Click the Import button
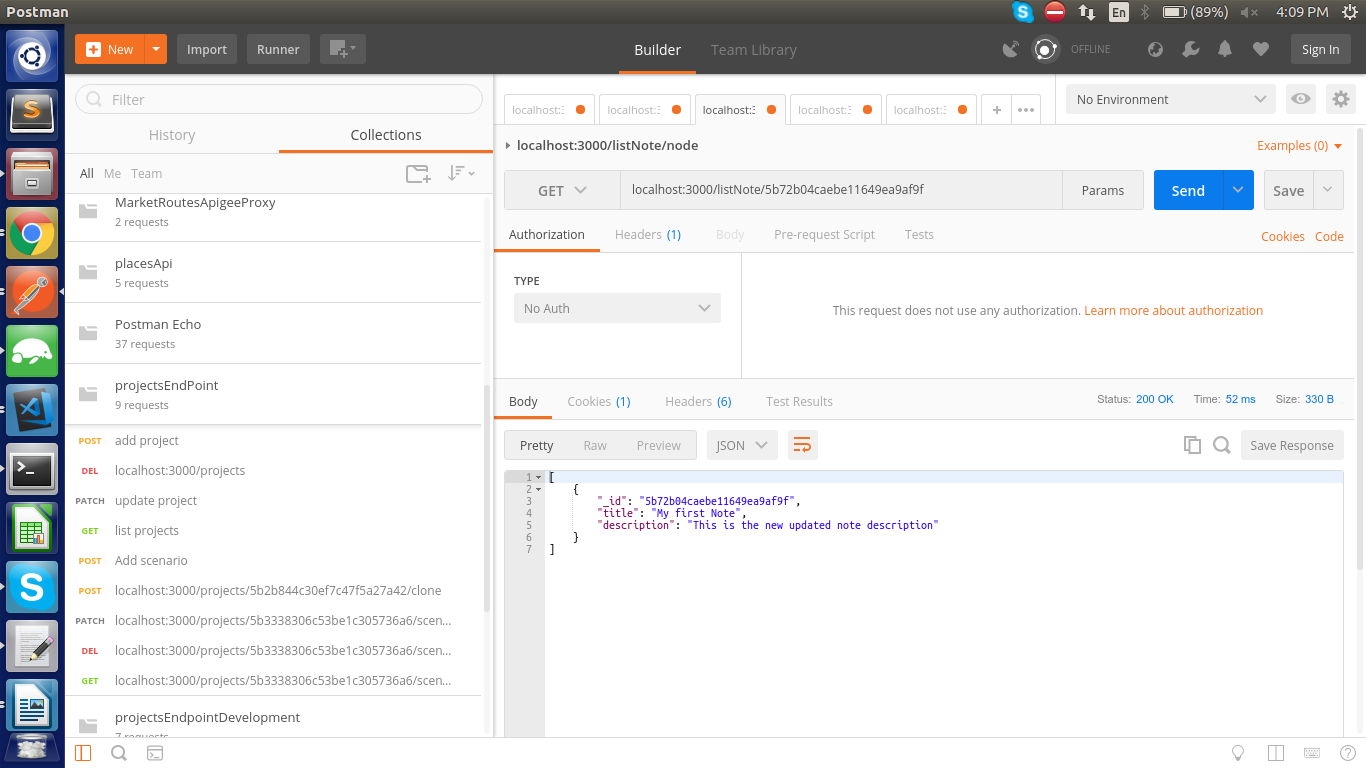This screenshot has width=1366, height=768. point(207,49)
